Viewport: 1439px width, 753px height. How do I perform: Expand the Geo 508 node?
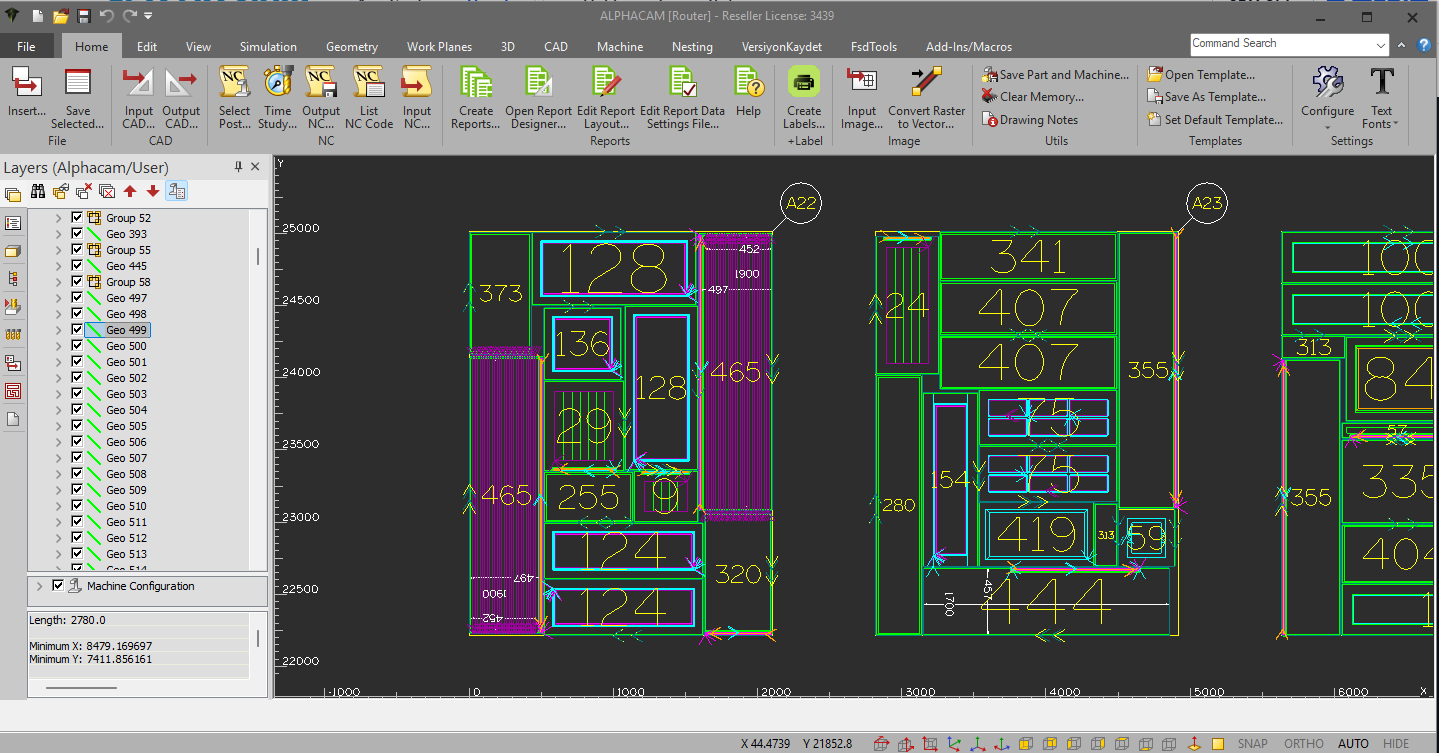tap(58, 474)
